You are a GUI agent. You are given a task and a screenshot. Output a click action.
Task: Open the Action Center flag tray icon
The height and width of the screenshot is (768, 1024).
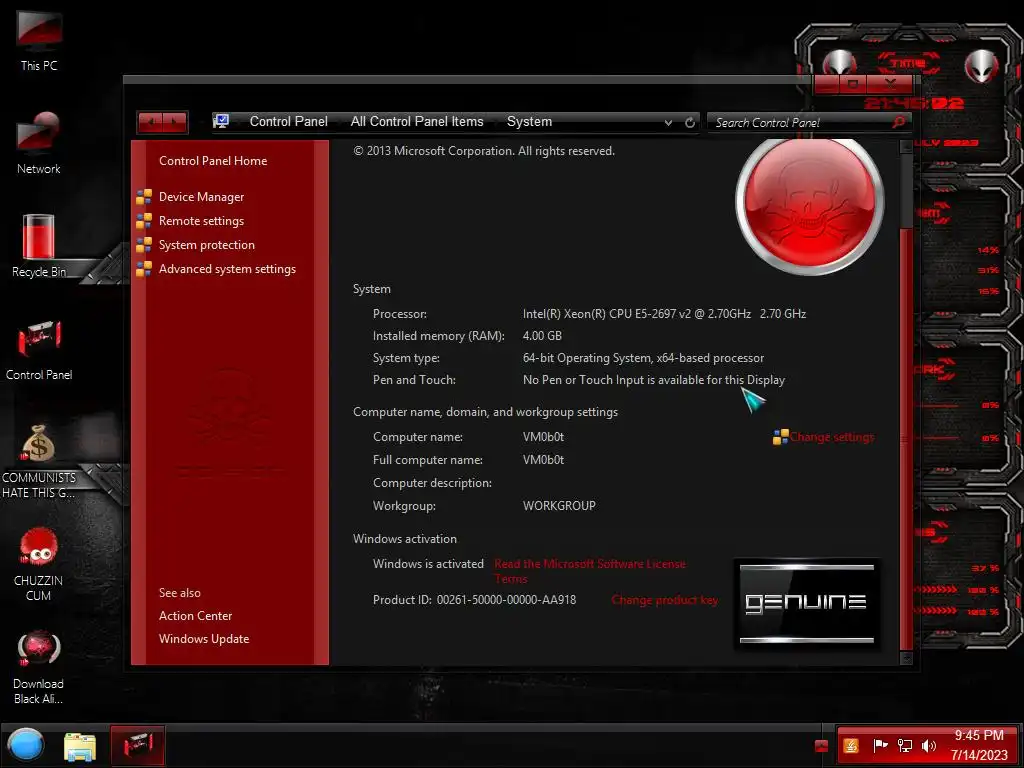(880, 746)
